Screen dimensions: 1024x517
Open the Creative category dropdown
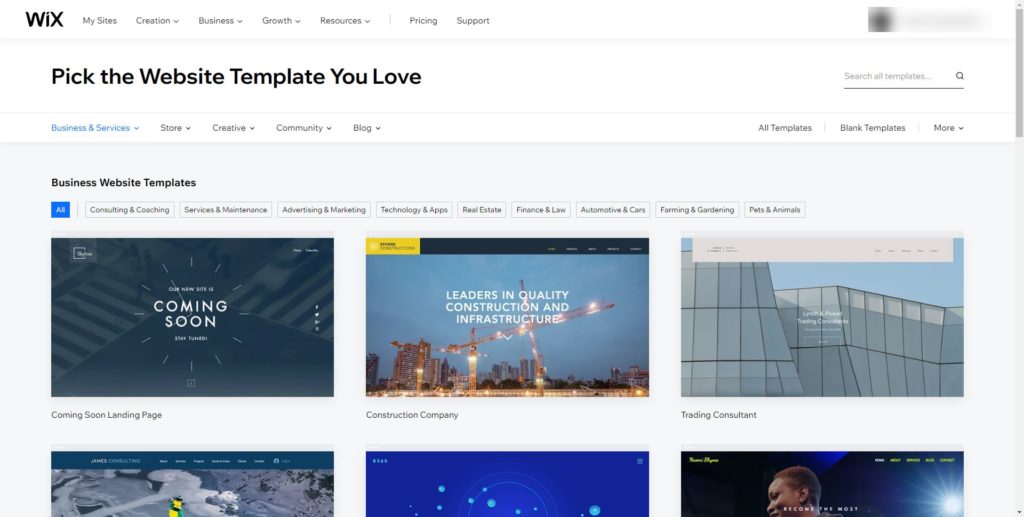(x=233, y=128)
